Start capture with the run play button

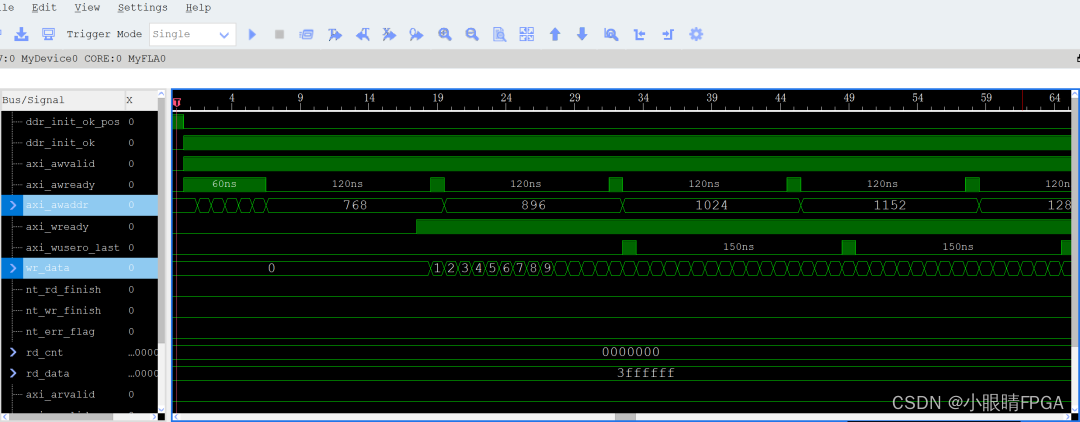coord(252,34)
